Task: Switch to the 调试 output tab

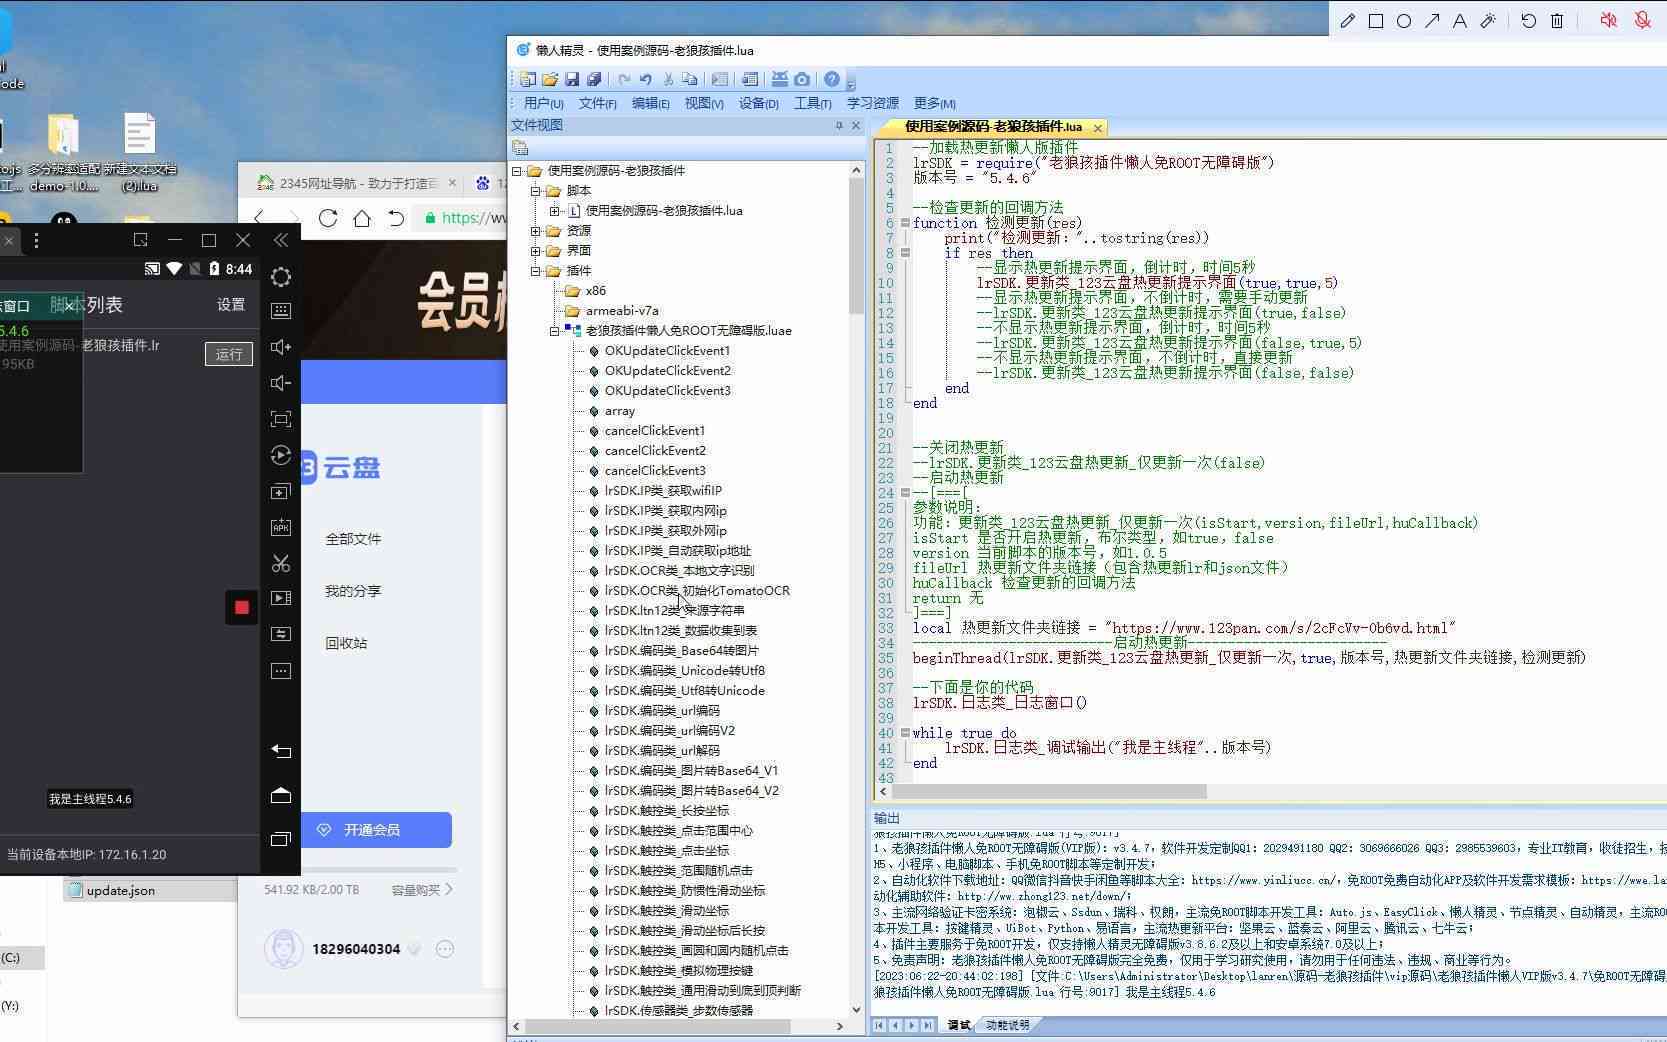Action: [959, 1025]
